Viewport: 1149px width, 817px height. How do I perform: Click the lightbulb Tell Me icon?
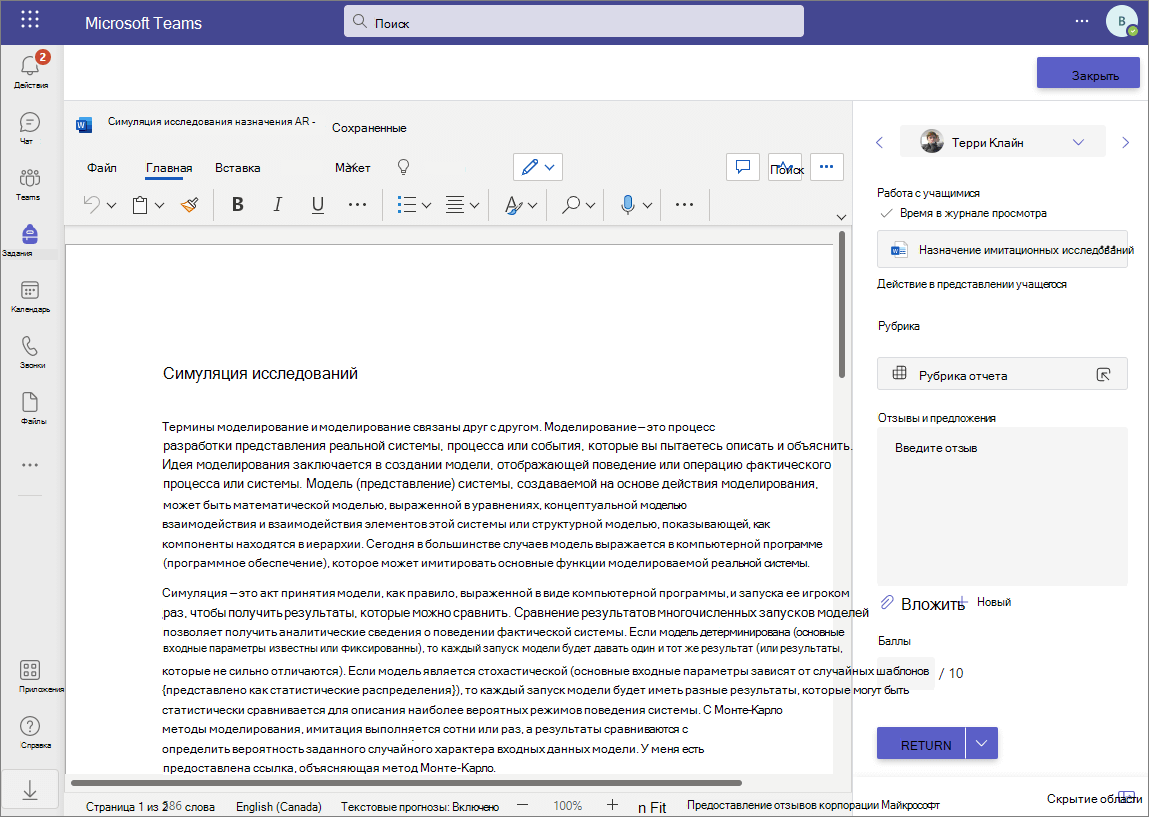403,167
